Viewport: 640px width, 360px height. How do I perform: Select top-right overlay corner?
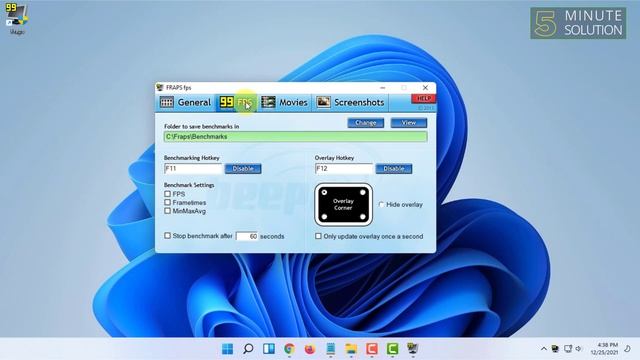(362, 192)
